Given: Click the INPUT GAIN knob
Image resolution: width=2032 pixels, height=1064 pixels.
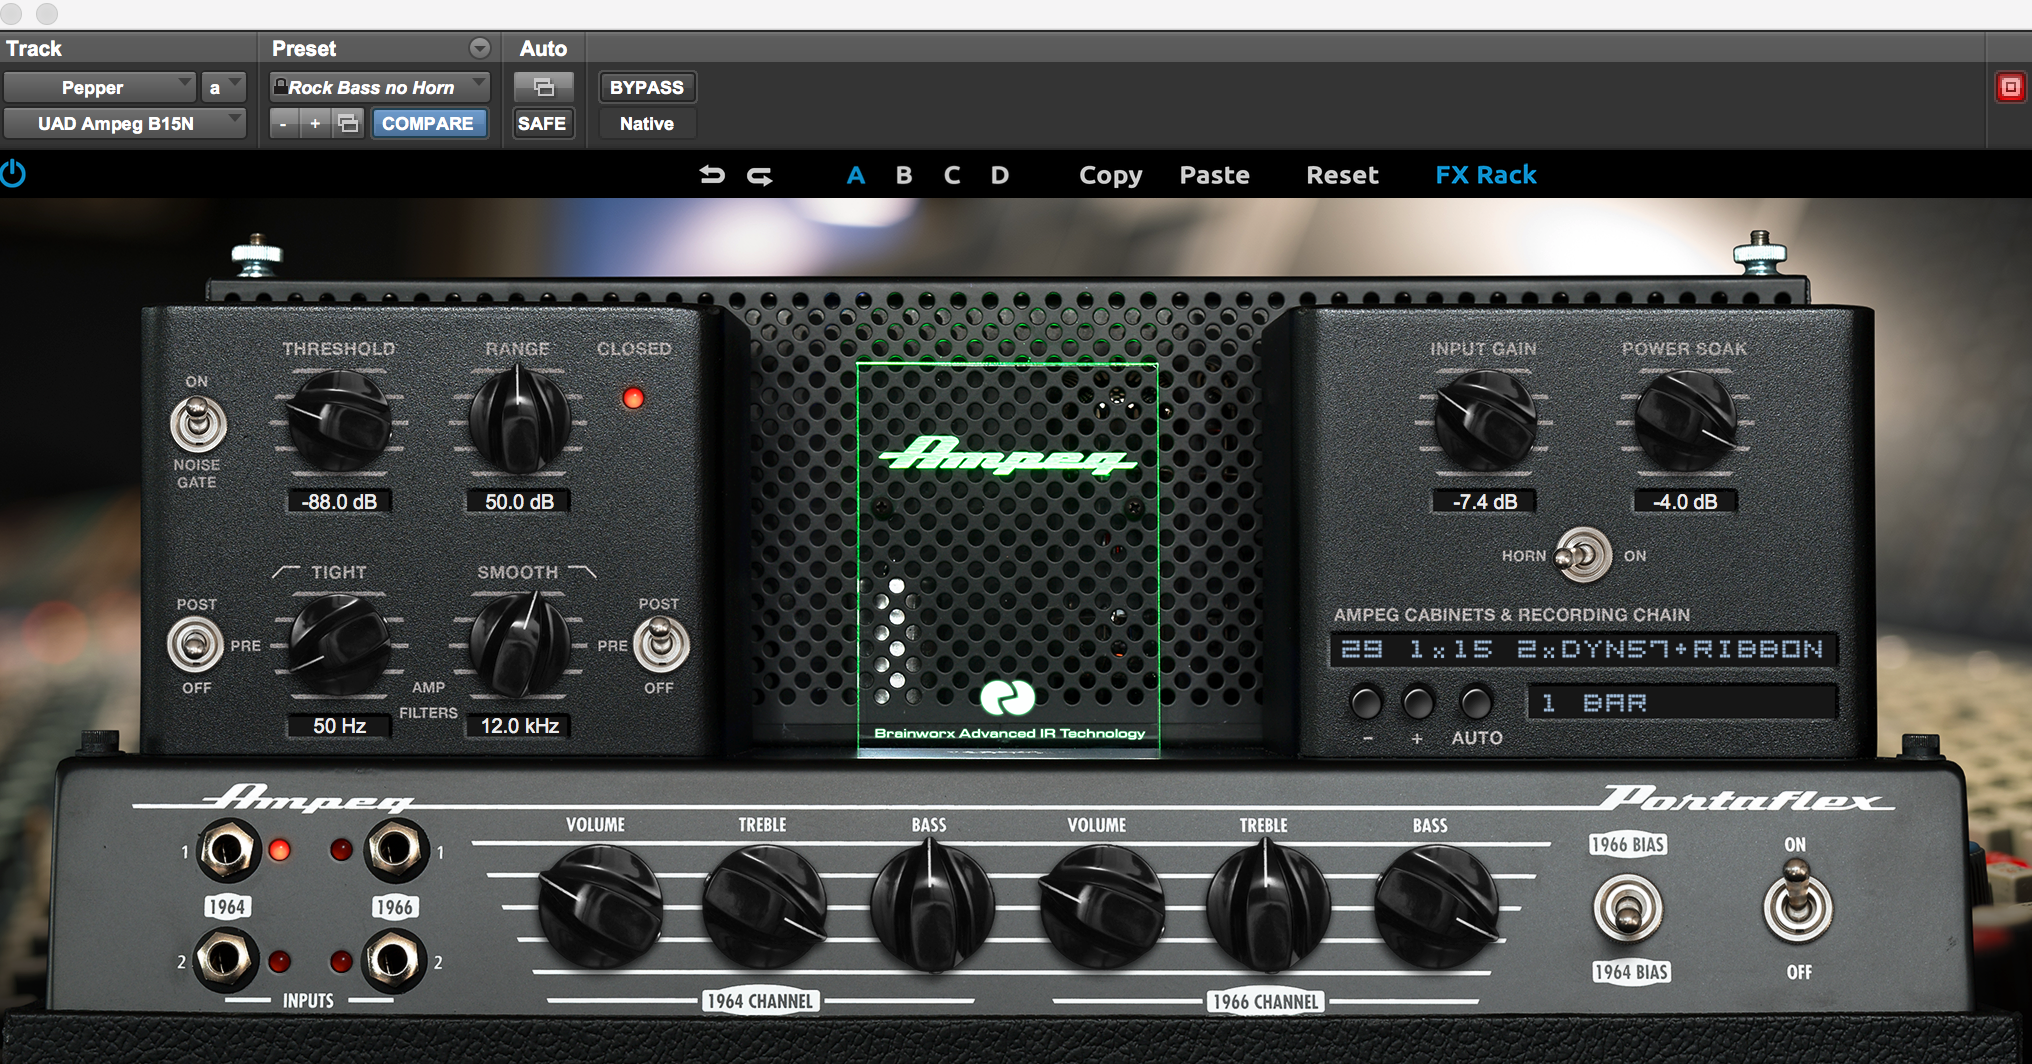Looking at the screenshot, I should [1485, 421].
